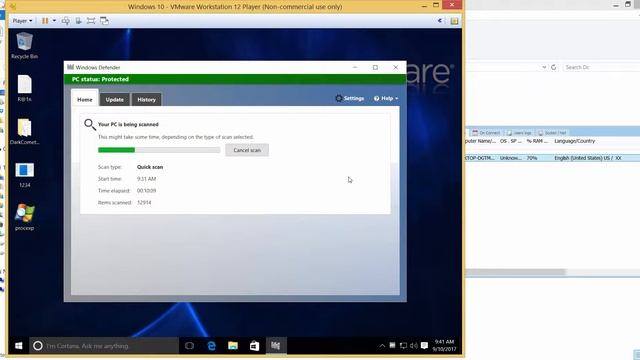Image resolution: width=640 pixels, height=360 pixels.
Task: Click the magnifying glass scanning icon
Action: tap(90, 124)
